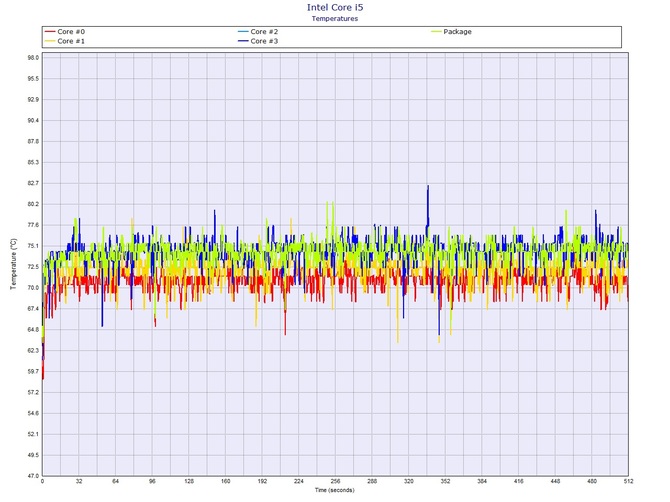Click the yellow Core #1 legend line
The image size is (670, 502).
50,41
